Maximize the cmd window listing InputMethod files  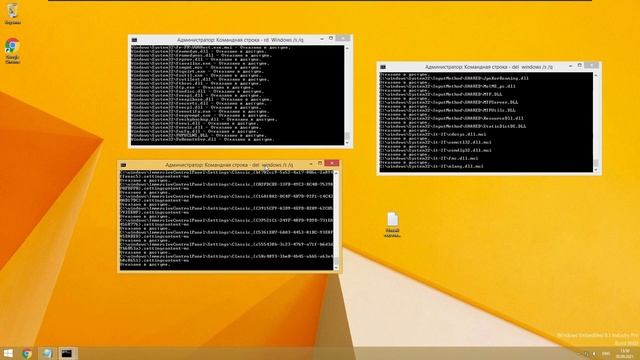[x=580, y=65]
